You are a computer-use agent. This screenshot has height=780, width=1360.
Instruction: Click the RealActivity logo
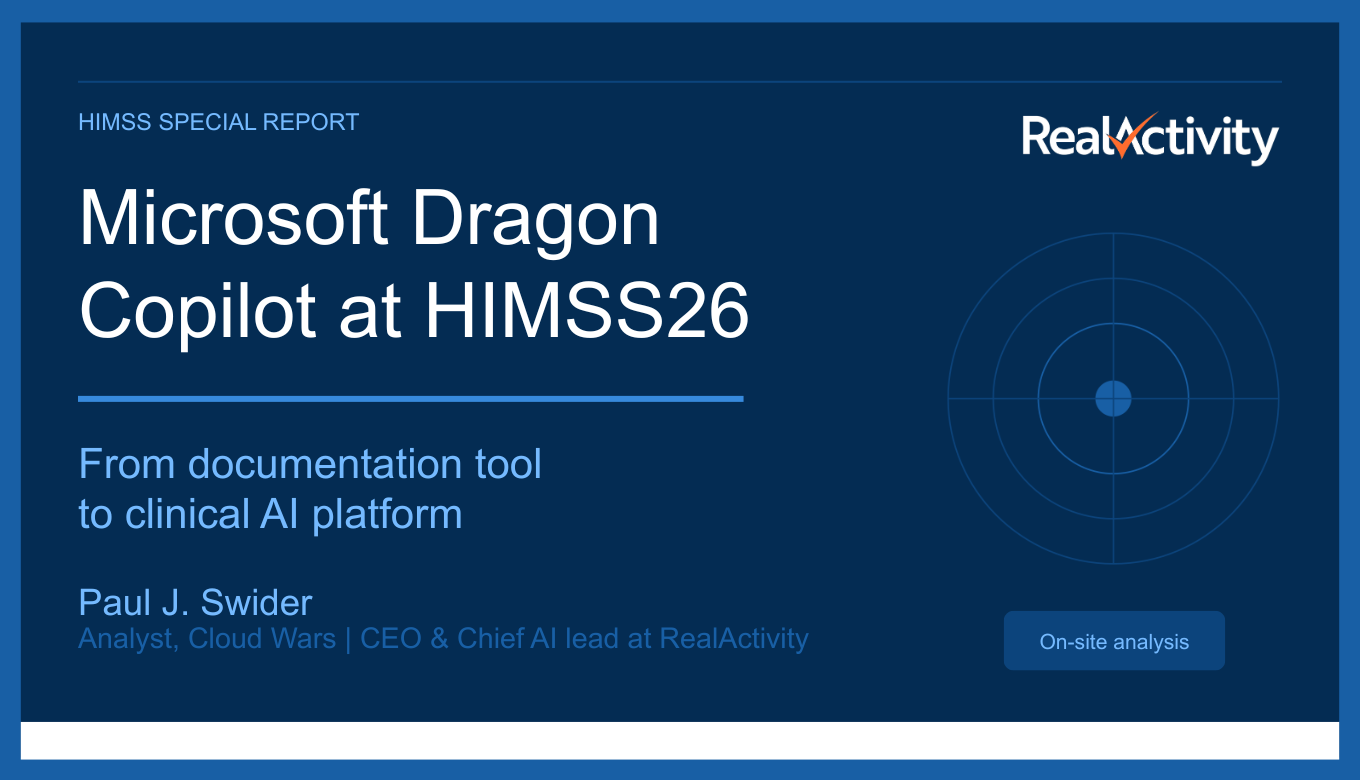pyautogui.click(x=1150, y=137)
